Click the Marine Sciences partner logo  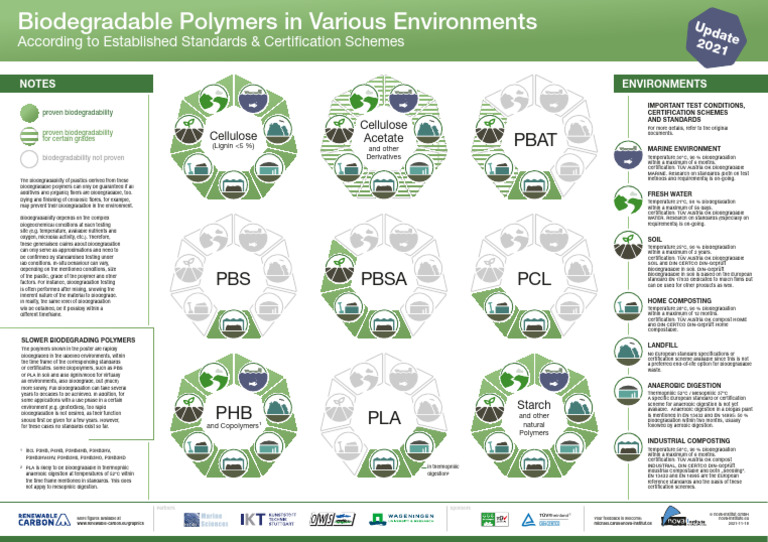point(206,519)
